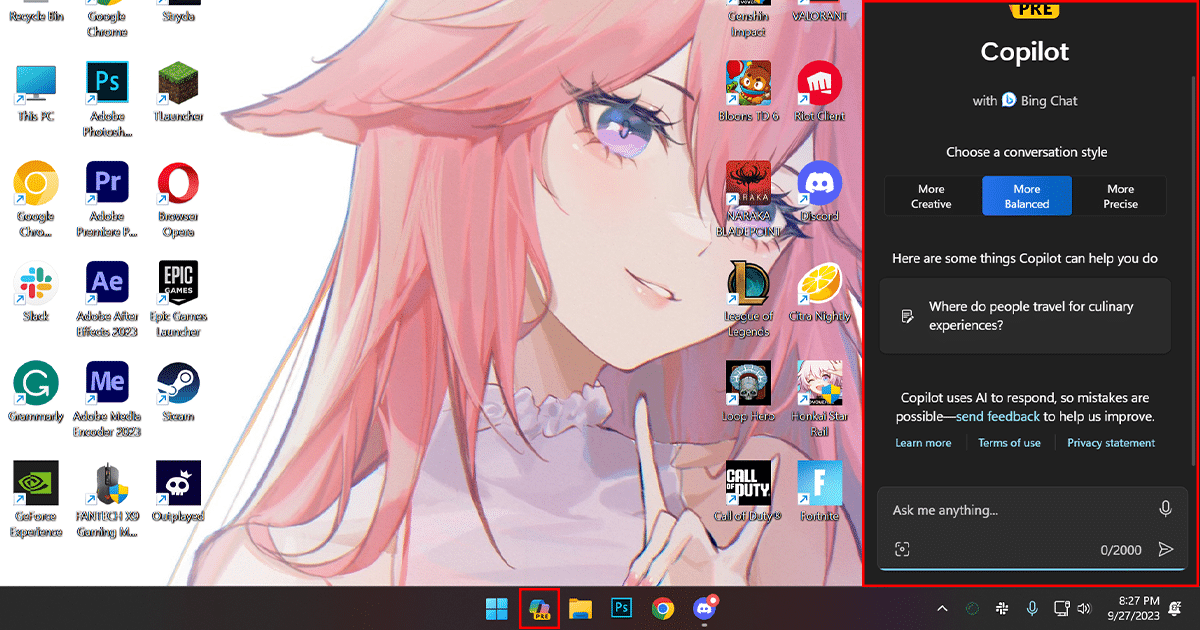The height and width of the screenshot is (630, 1200).
Task: Click the Ask me anything input field
Action: click(1015, 510)
